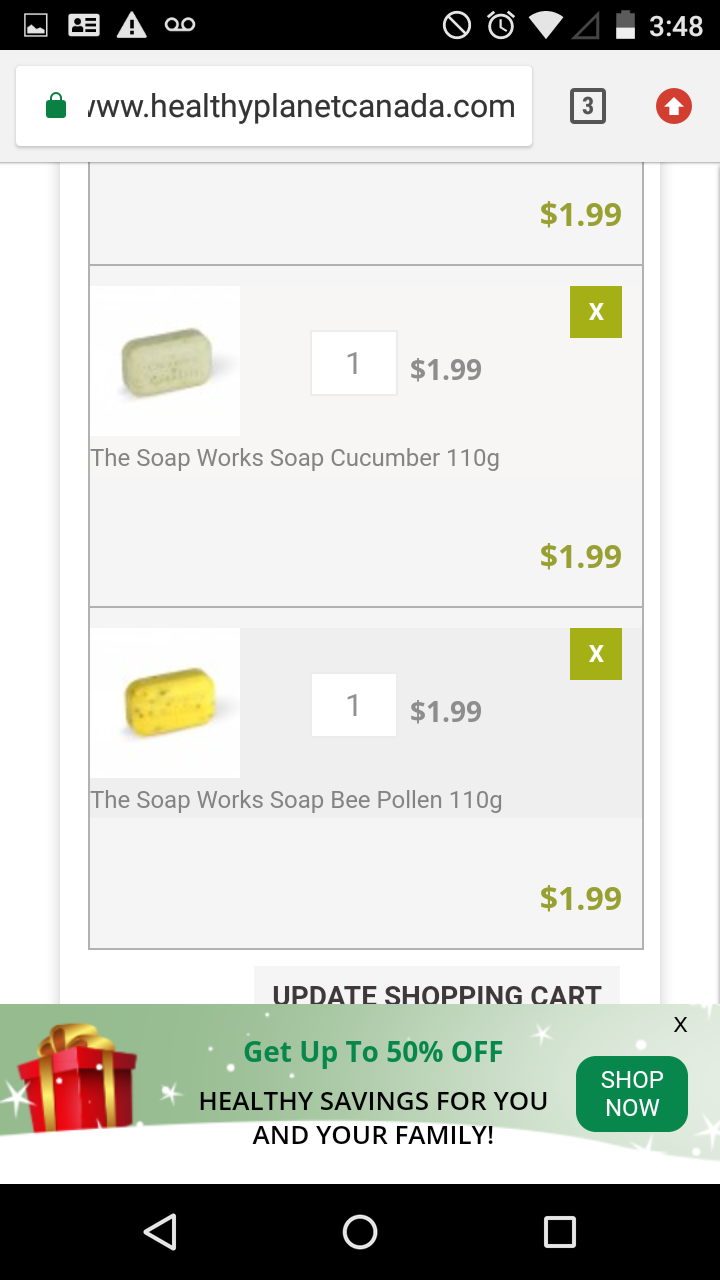Close the 50% OFF promo banner
Screen dimensions: 720x1280
(x=680, y=1024)
